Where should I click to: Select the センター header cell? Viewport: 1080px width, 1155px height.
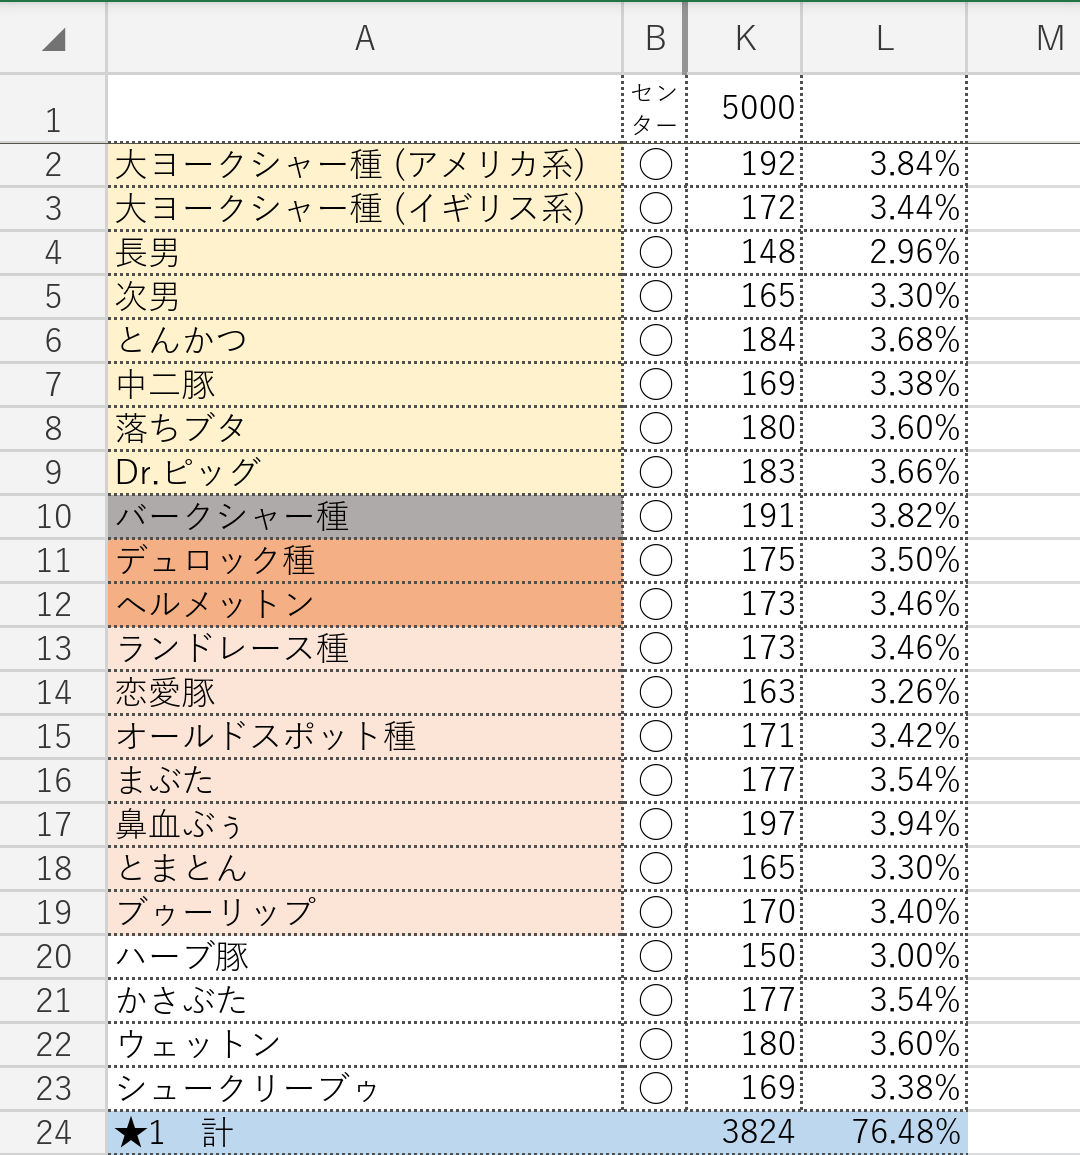655,108
